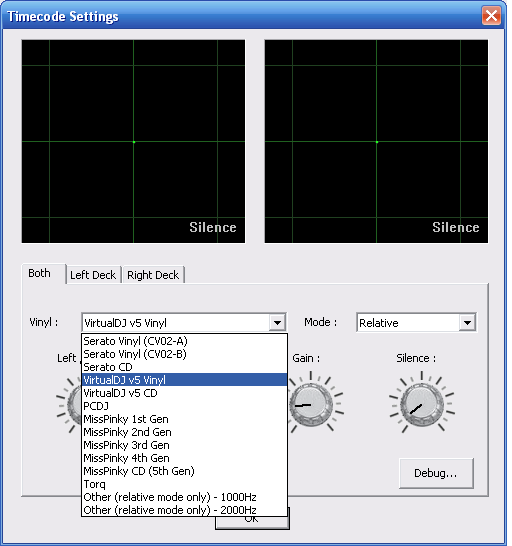Select highlighted VirtualDJ v5 Vinyl entry

coord(184,380)
